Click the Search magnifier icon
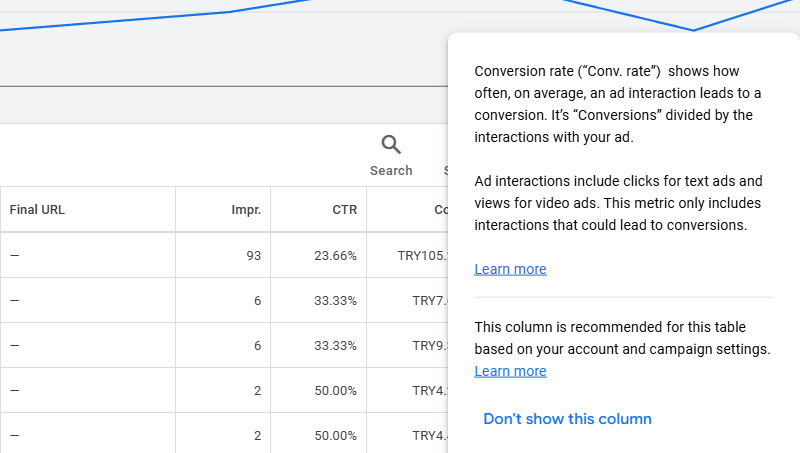This screenshot has width=800, height=453. pyautogui.click(x=391, y=145)
